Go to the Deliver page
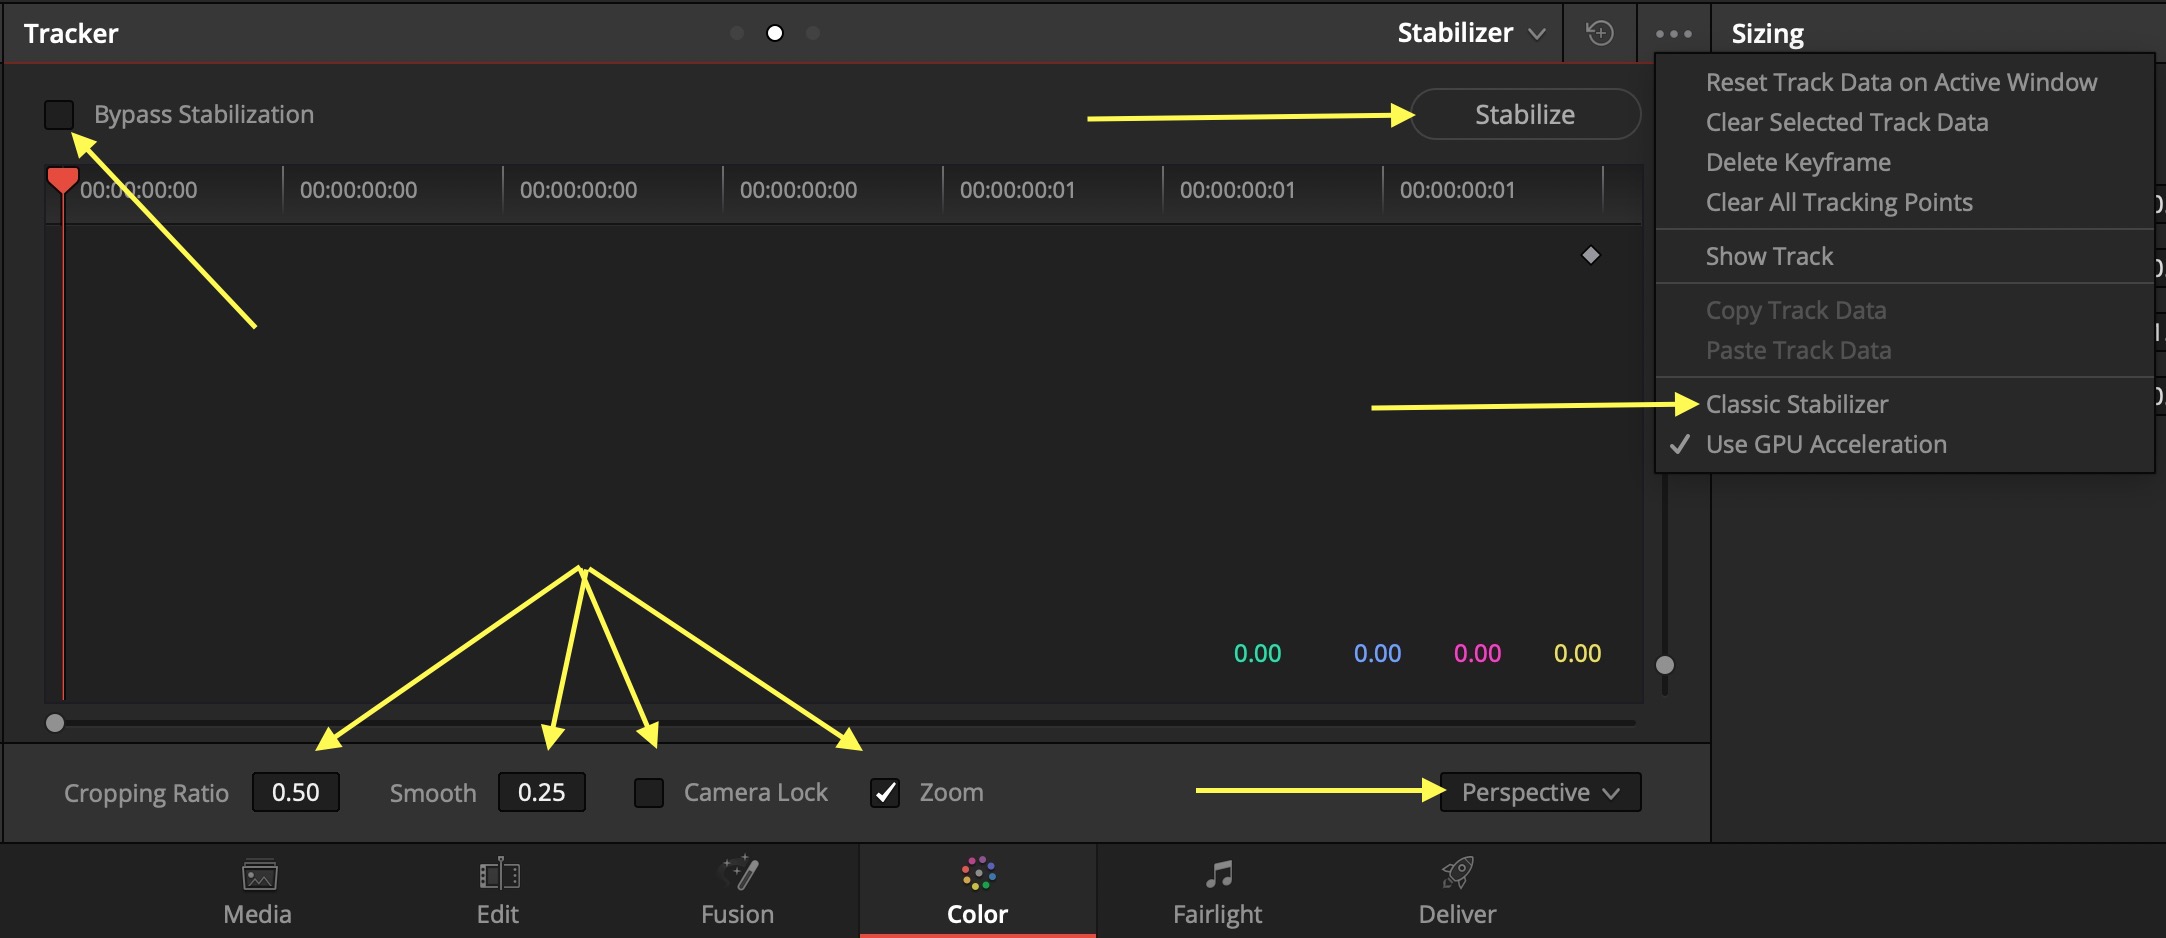Image resolution: width=2166 pixels, height=938 pixels. [x=1456, y=888]
